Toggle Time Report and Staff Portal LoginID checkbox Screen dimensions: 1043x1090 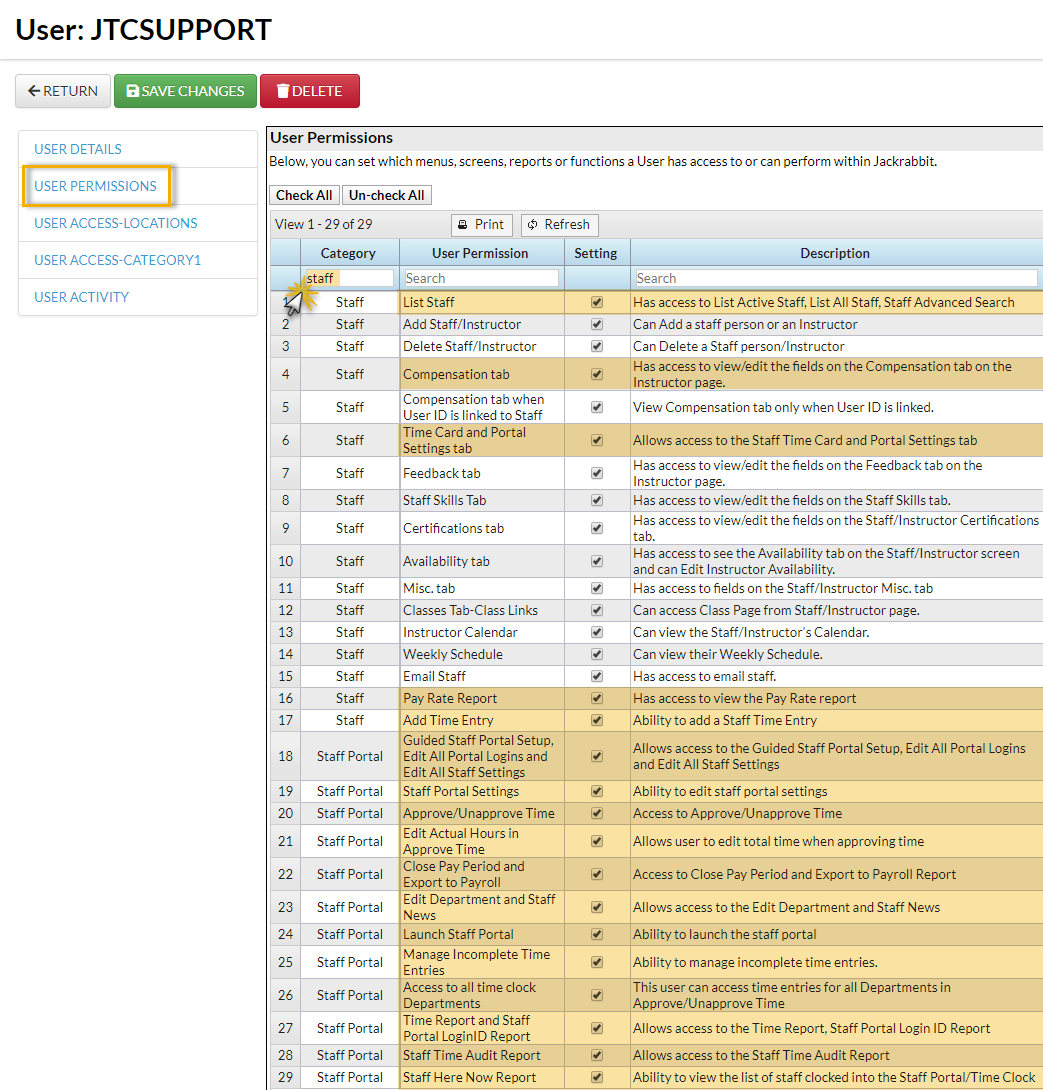[x=597, y=1028]
